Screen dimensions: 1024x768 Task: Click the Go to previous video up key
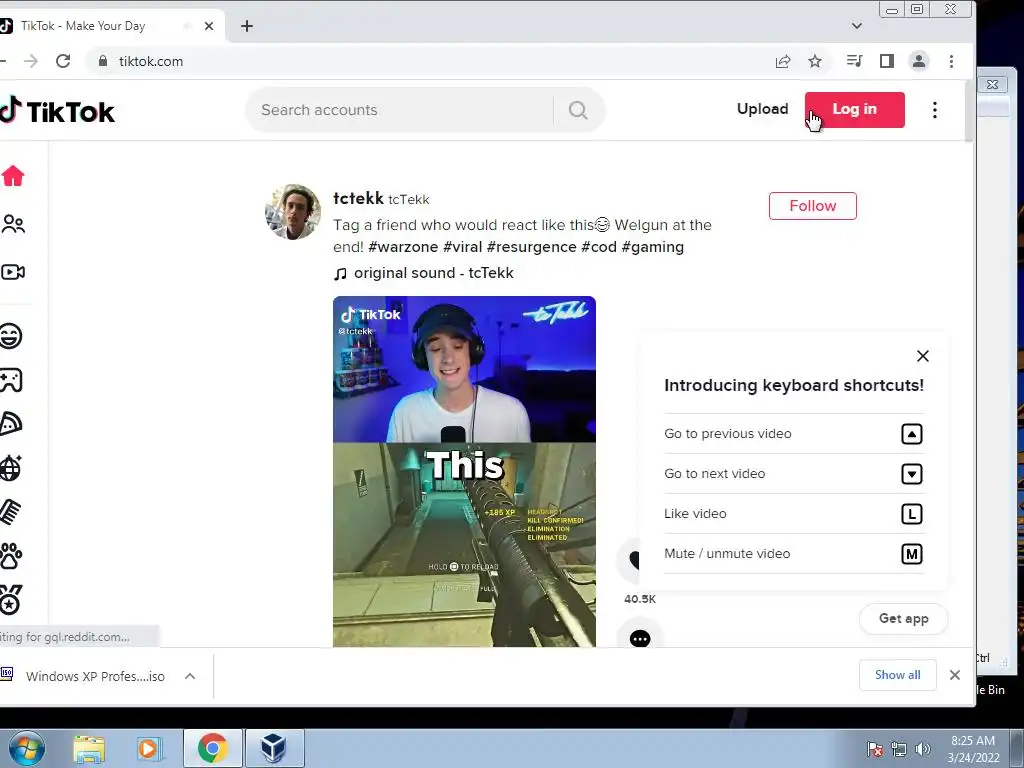point(912,434)
